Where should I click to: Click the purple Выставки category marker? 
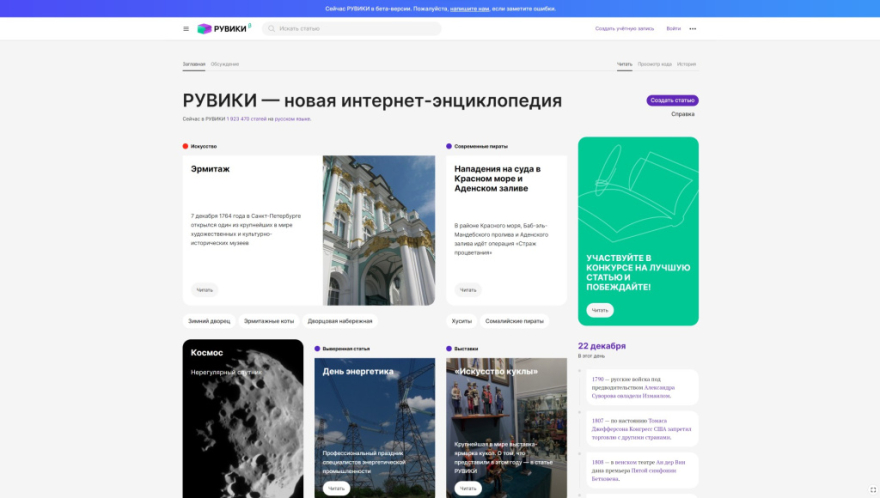click(x=449, y=349)
